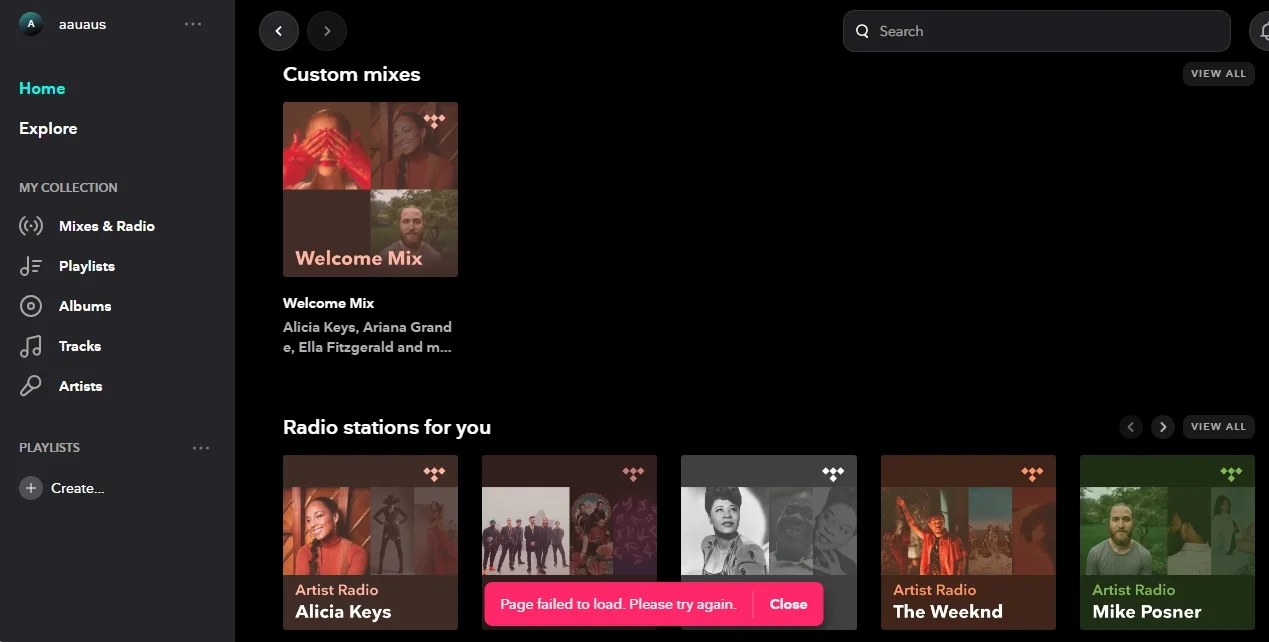Open Playlists in My Collection
Screen dimensions: 1269x642
pyautogui.click(x=87, y=266)
